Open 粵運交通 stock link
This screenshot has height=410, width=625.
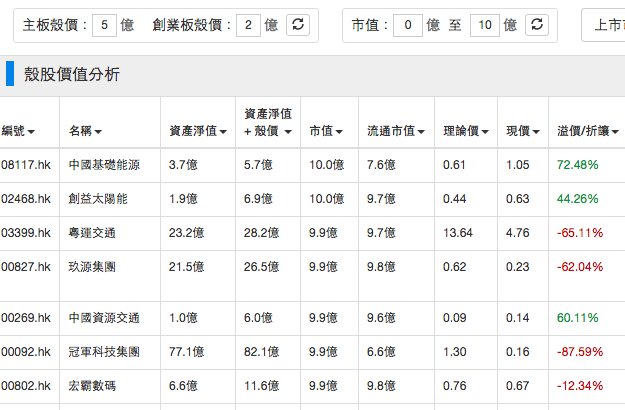pyautogui.click(x=92, y=233)
